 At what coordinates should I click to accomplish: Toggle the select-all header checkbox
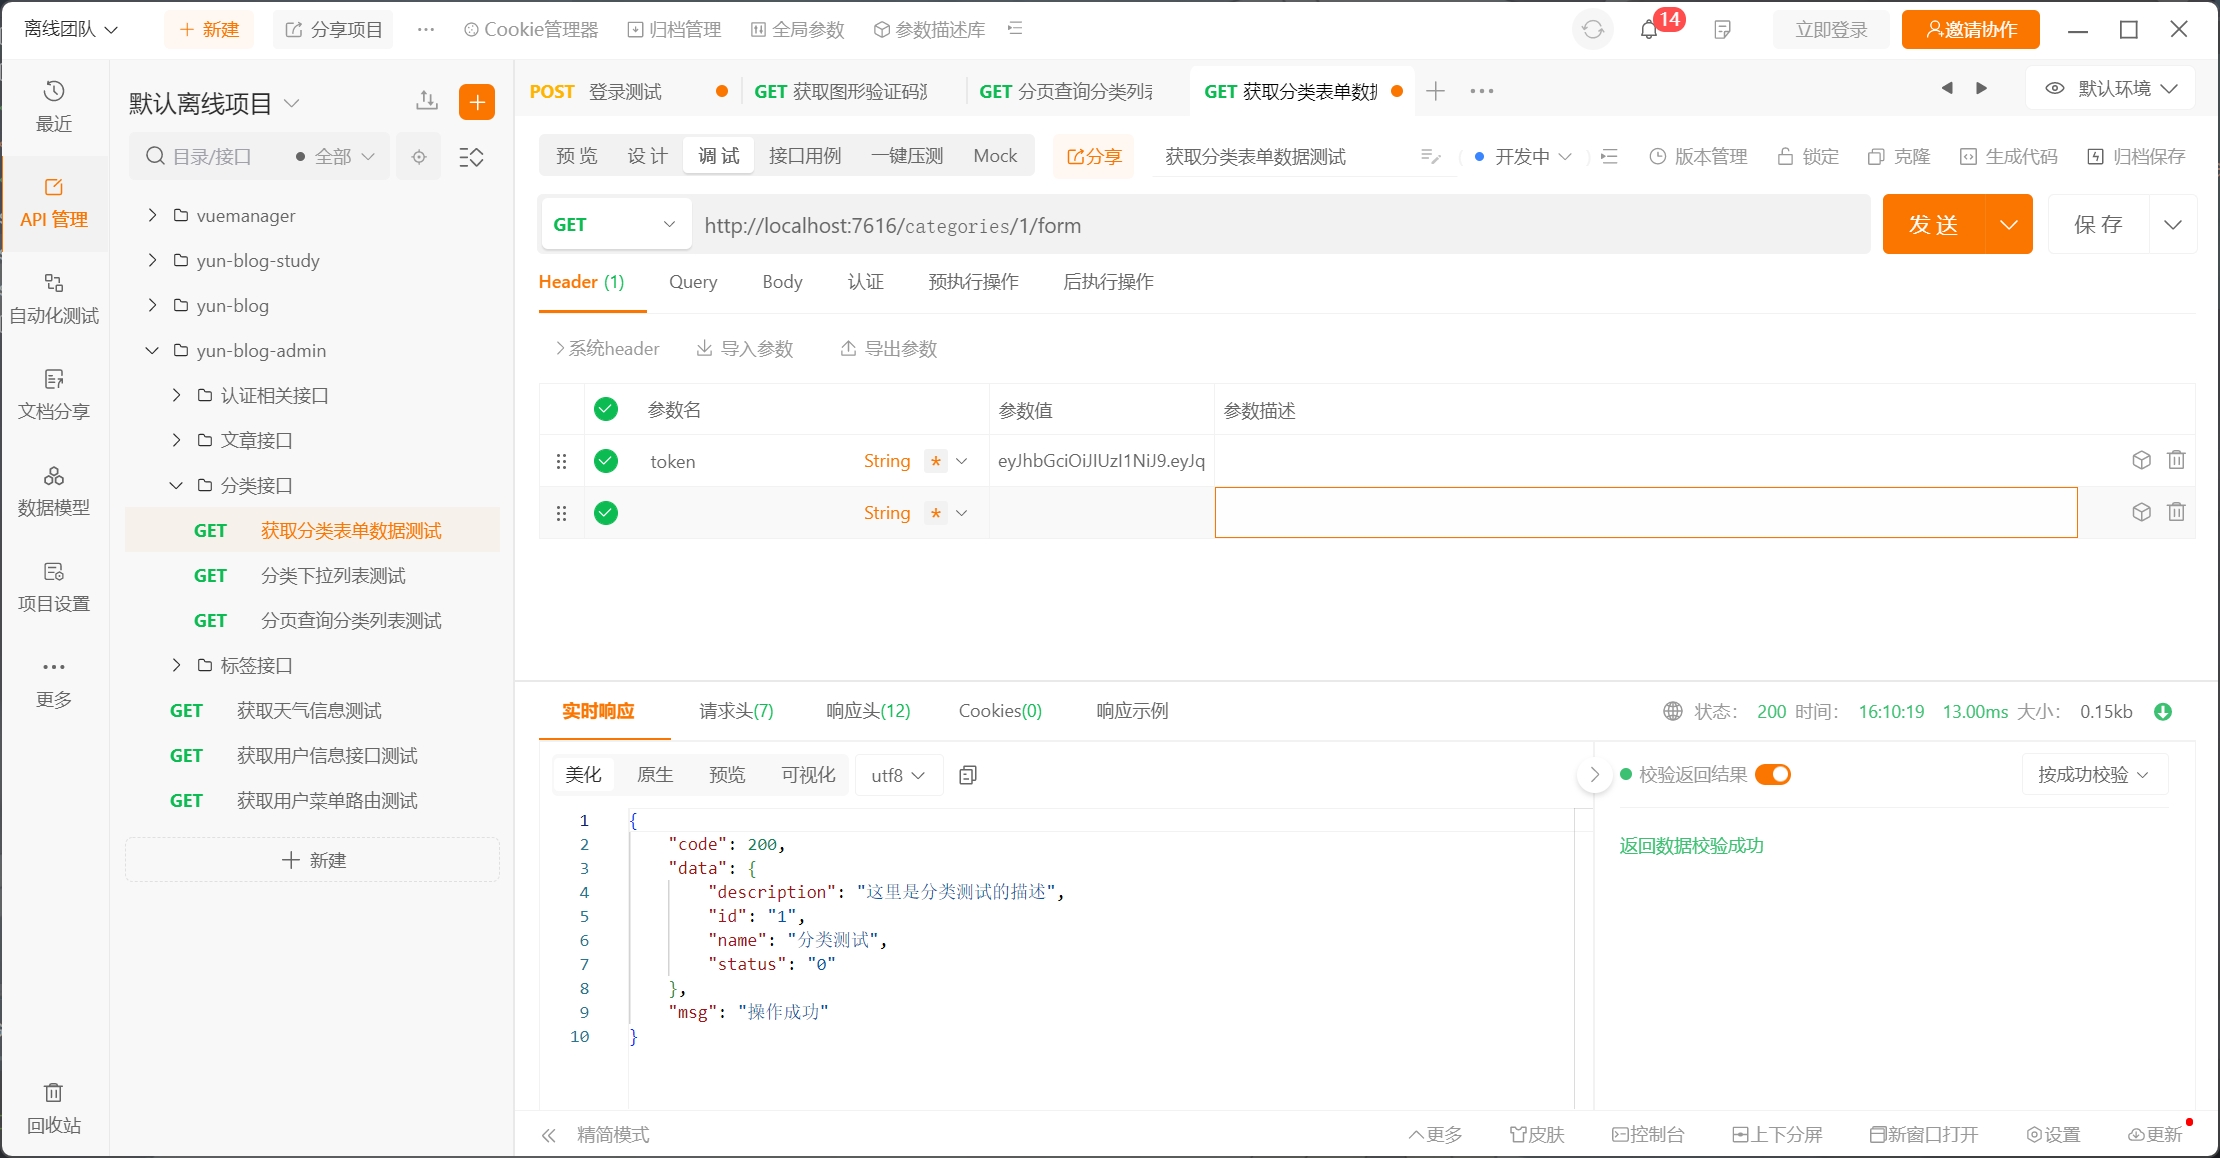point(606,409)
